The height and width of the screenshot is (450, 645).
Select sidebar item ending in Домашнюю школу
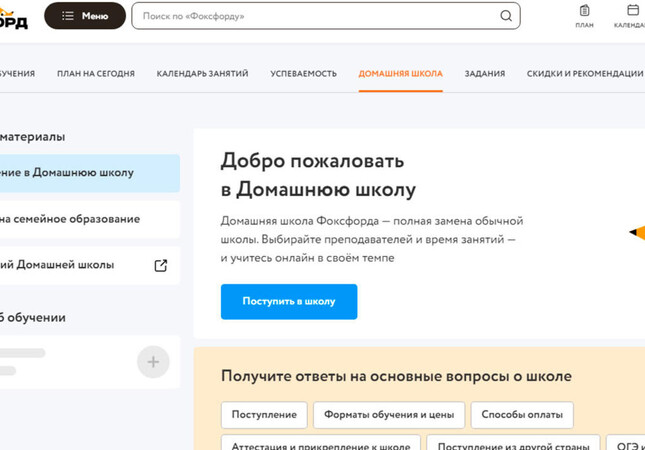click(90, 173)
